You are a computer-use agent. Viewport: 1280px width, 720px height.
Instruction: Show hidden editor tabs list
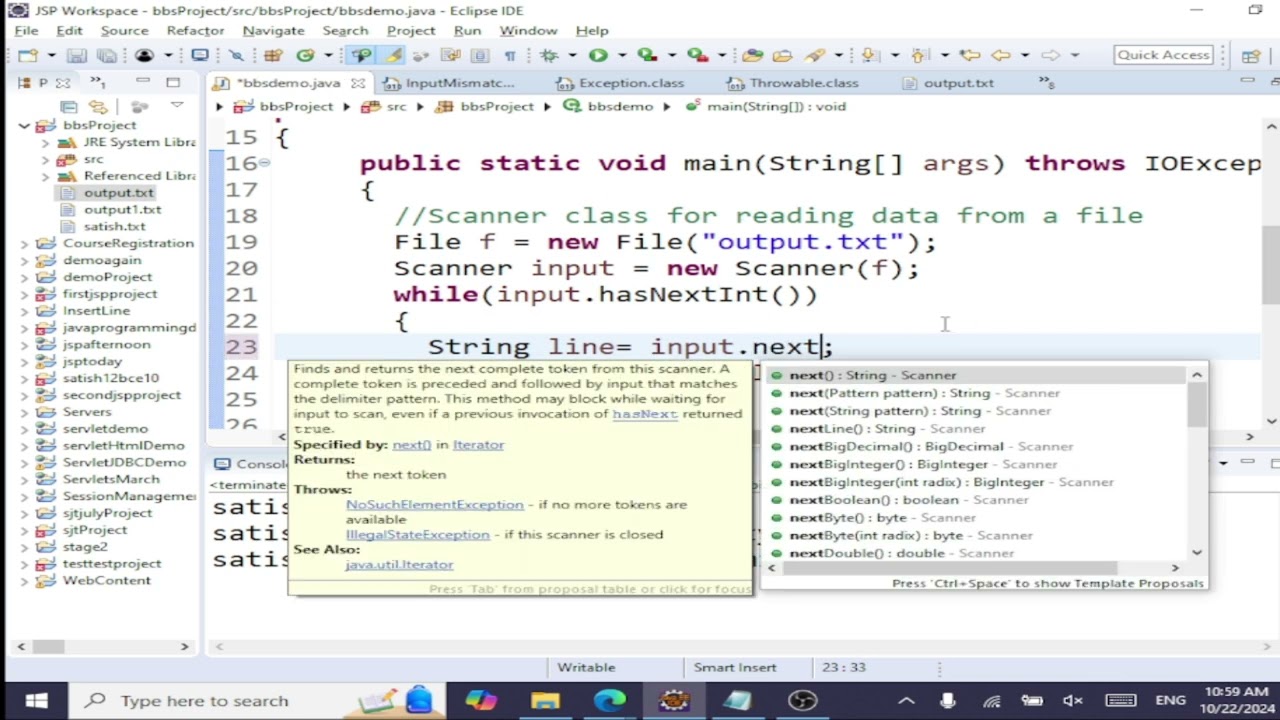tap(1046, 82)
